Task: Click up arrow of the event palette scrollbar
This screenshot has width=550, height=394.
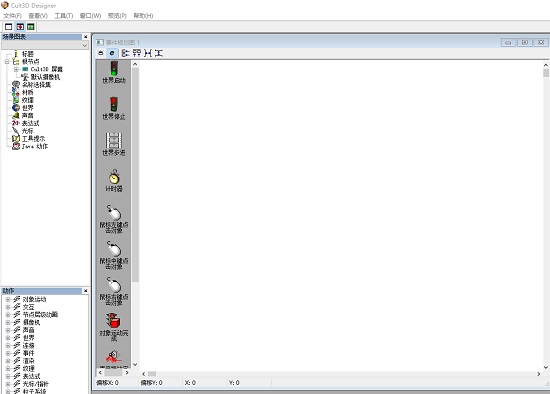Action: coord(135,64)
